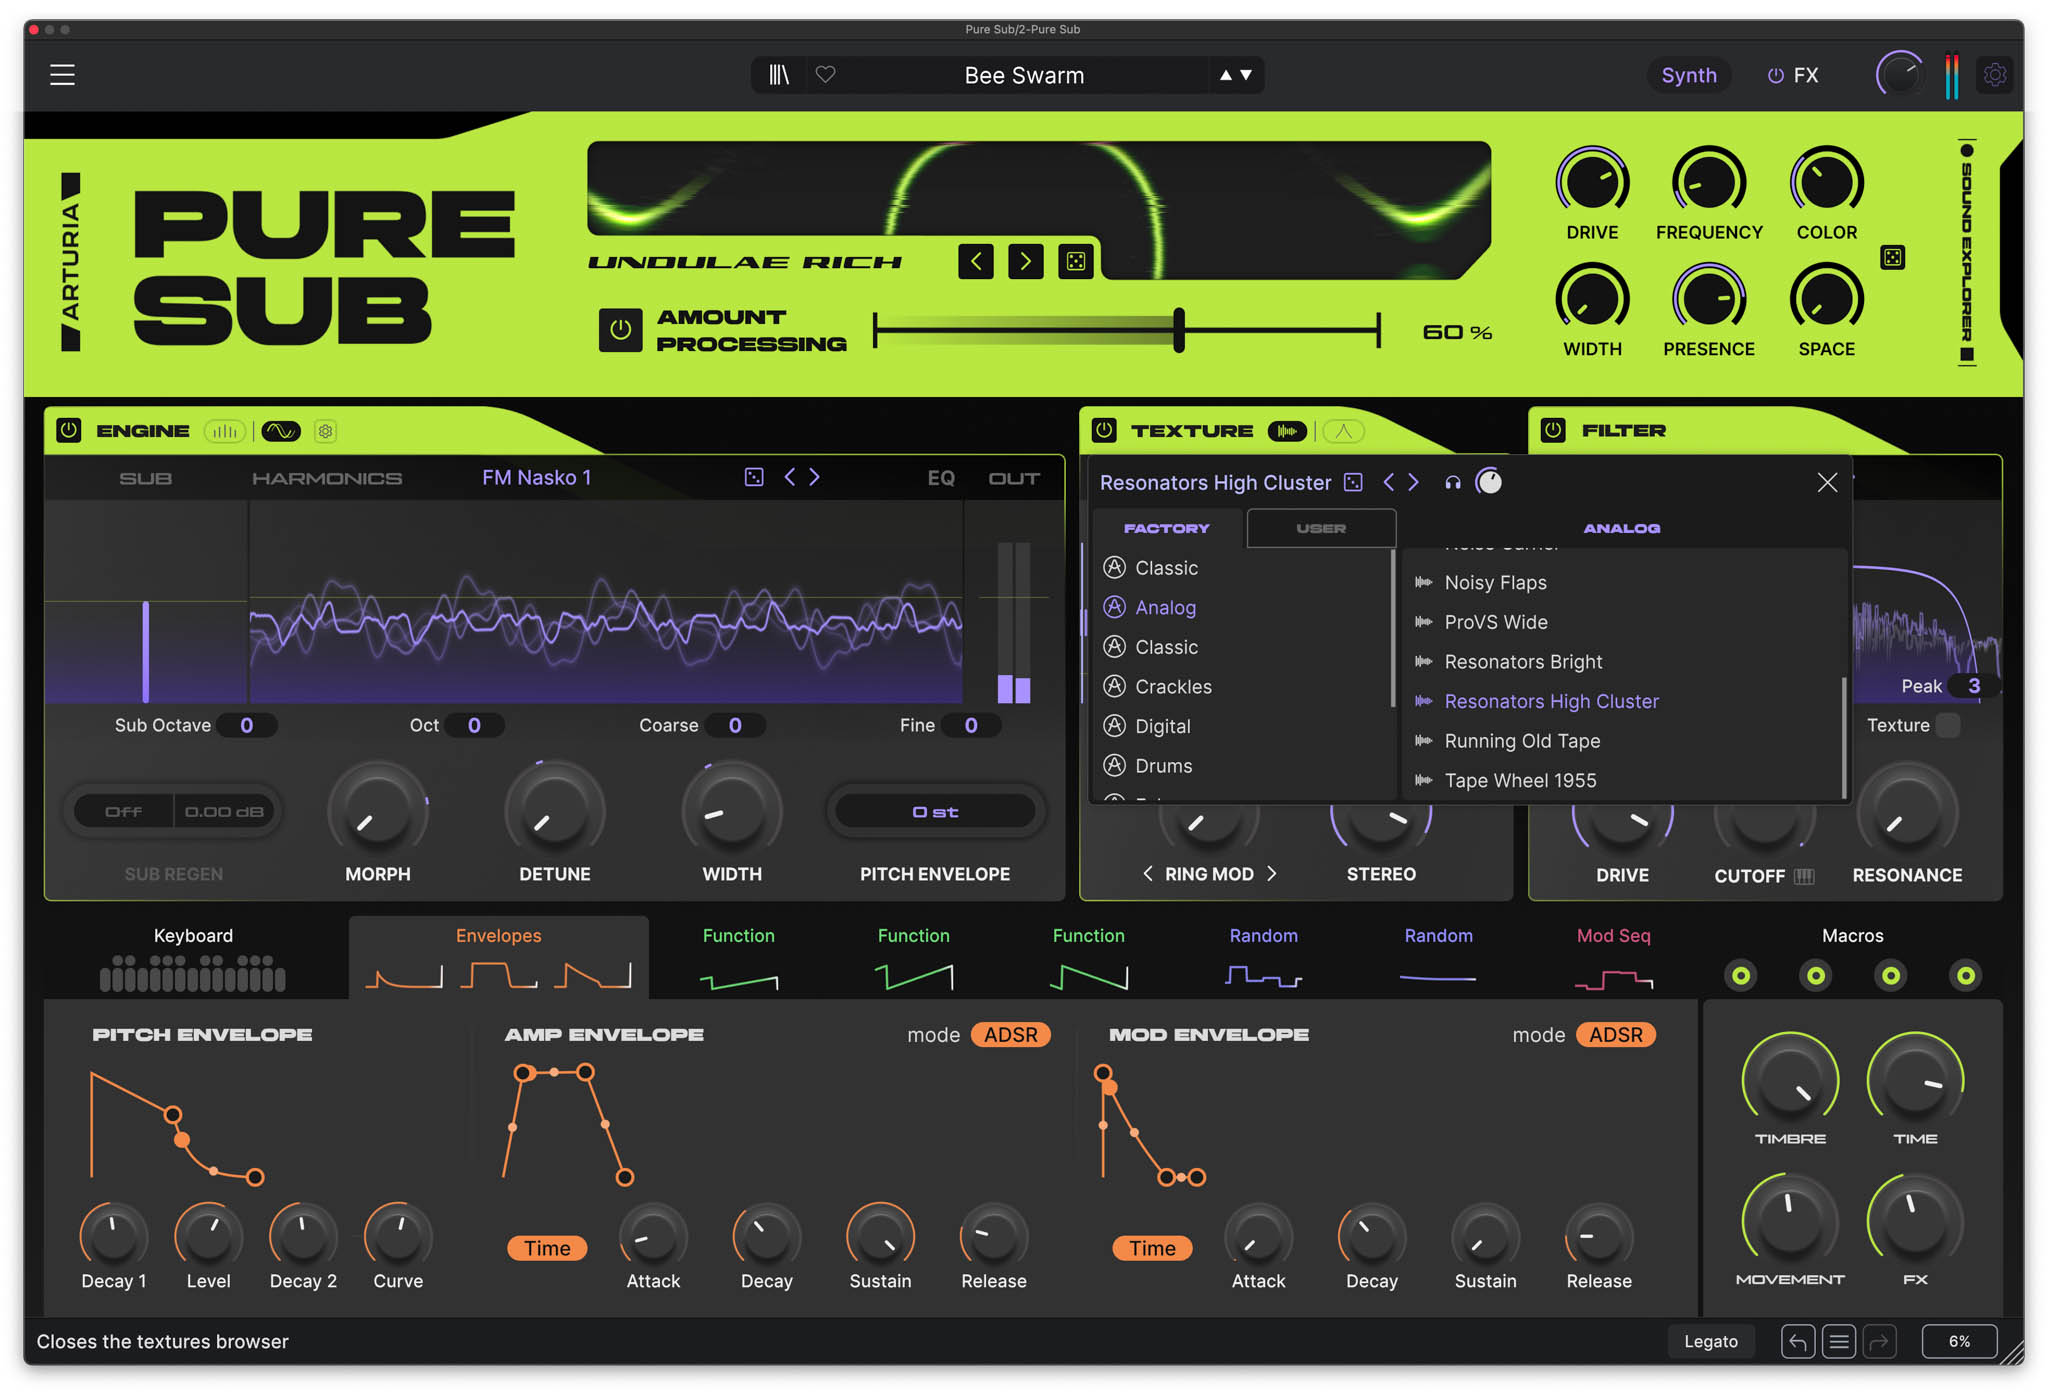Select the previous engine preset before FM Nasko 1
Screen dimensions: 2048x1393
(790, 477)
